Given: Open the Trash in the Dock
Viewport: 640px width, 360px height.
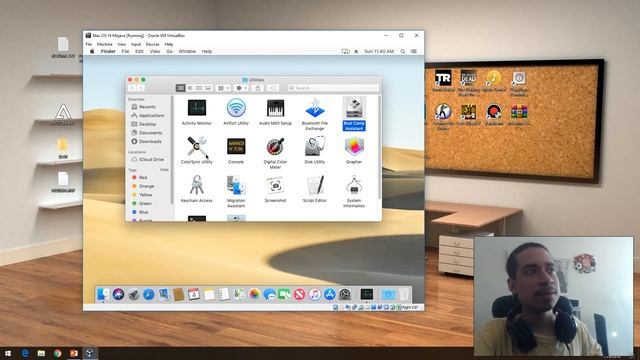Looking at the screenshot, I should point(404,294).
